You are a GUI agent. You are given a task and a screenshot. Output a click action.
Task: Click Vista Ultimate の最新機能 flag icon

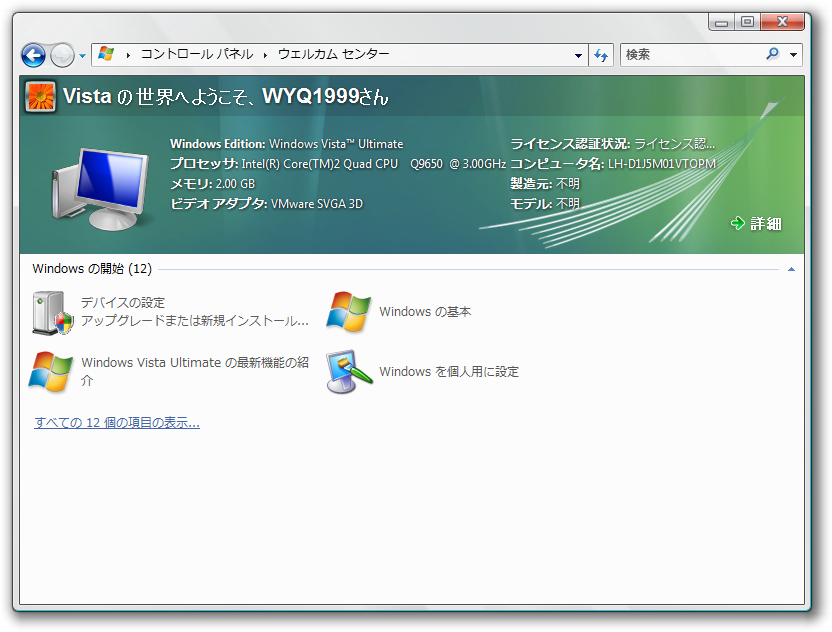point(50,372)
